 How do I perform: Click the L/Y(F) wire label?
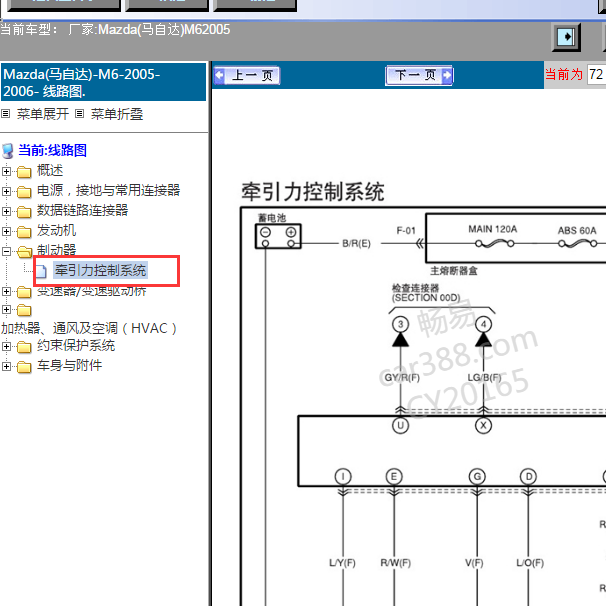[x=342, y=563]
